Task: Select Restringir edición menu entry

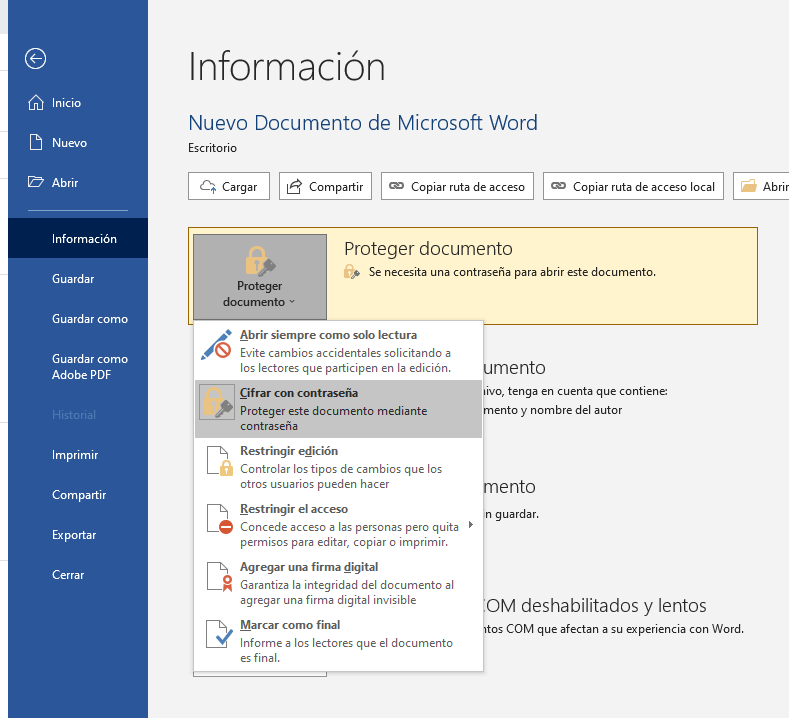Action: click(338, 466)
